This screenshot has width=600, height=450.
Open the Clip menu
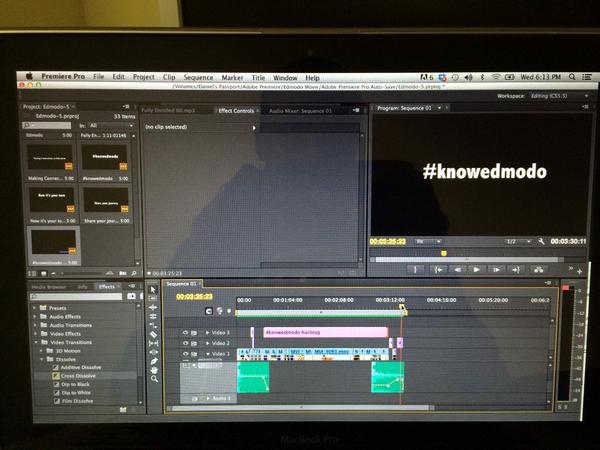(x=169, y=77)
